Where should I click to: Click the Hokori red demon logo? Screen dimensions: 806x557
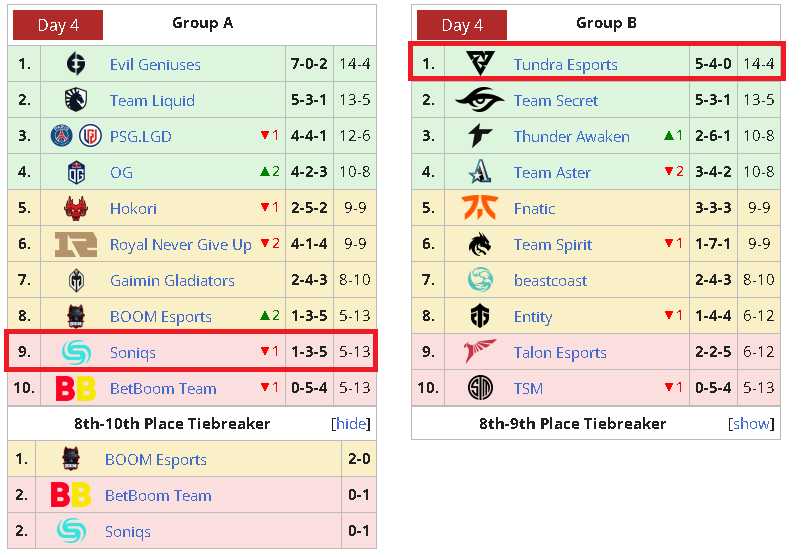[x=76, y=208]
